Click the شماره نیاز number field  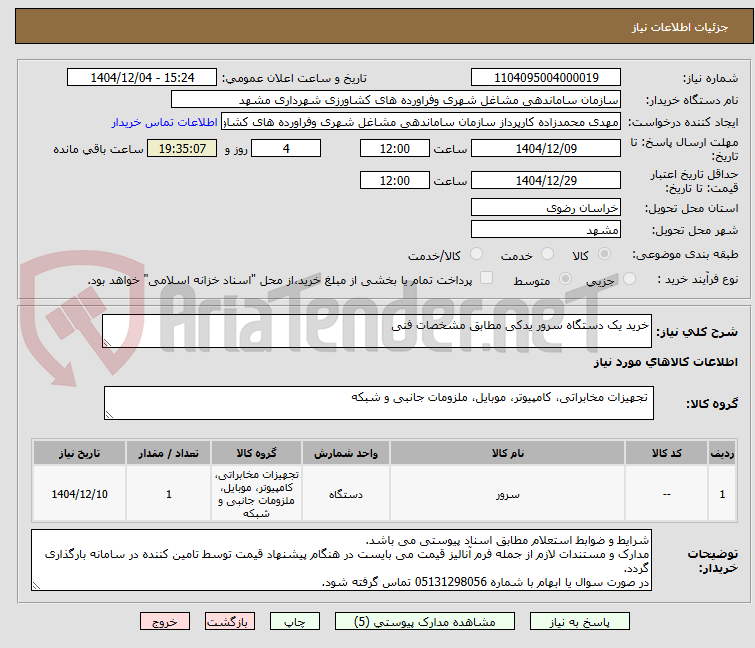[x=546, y=78]
